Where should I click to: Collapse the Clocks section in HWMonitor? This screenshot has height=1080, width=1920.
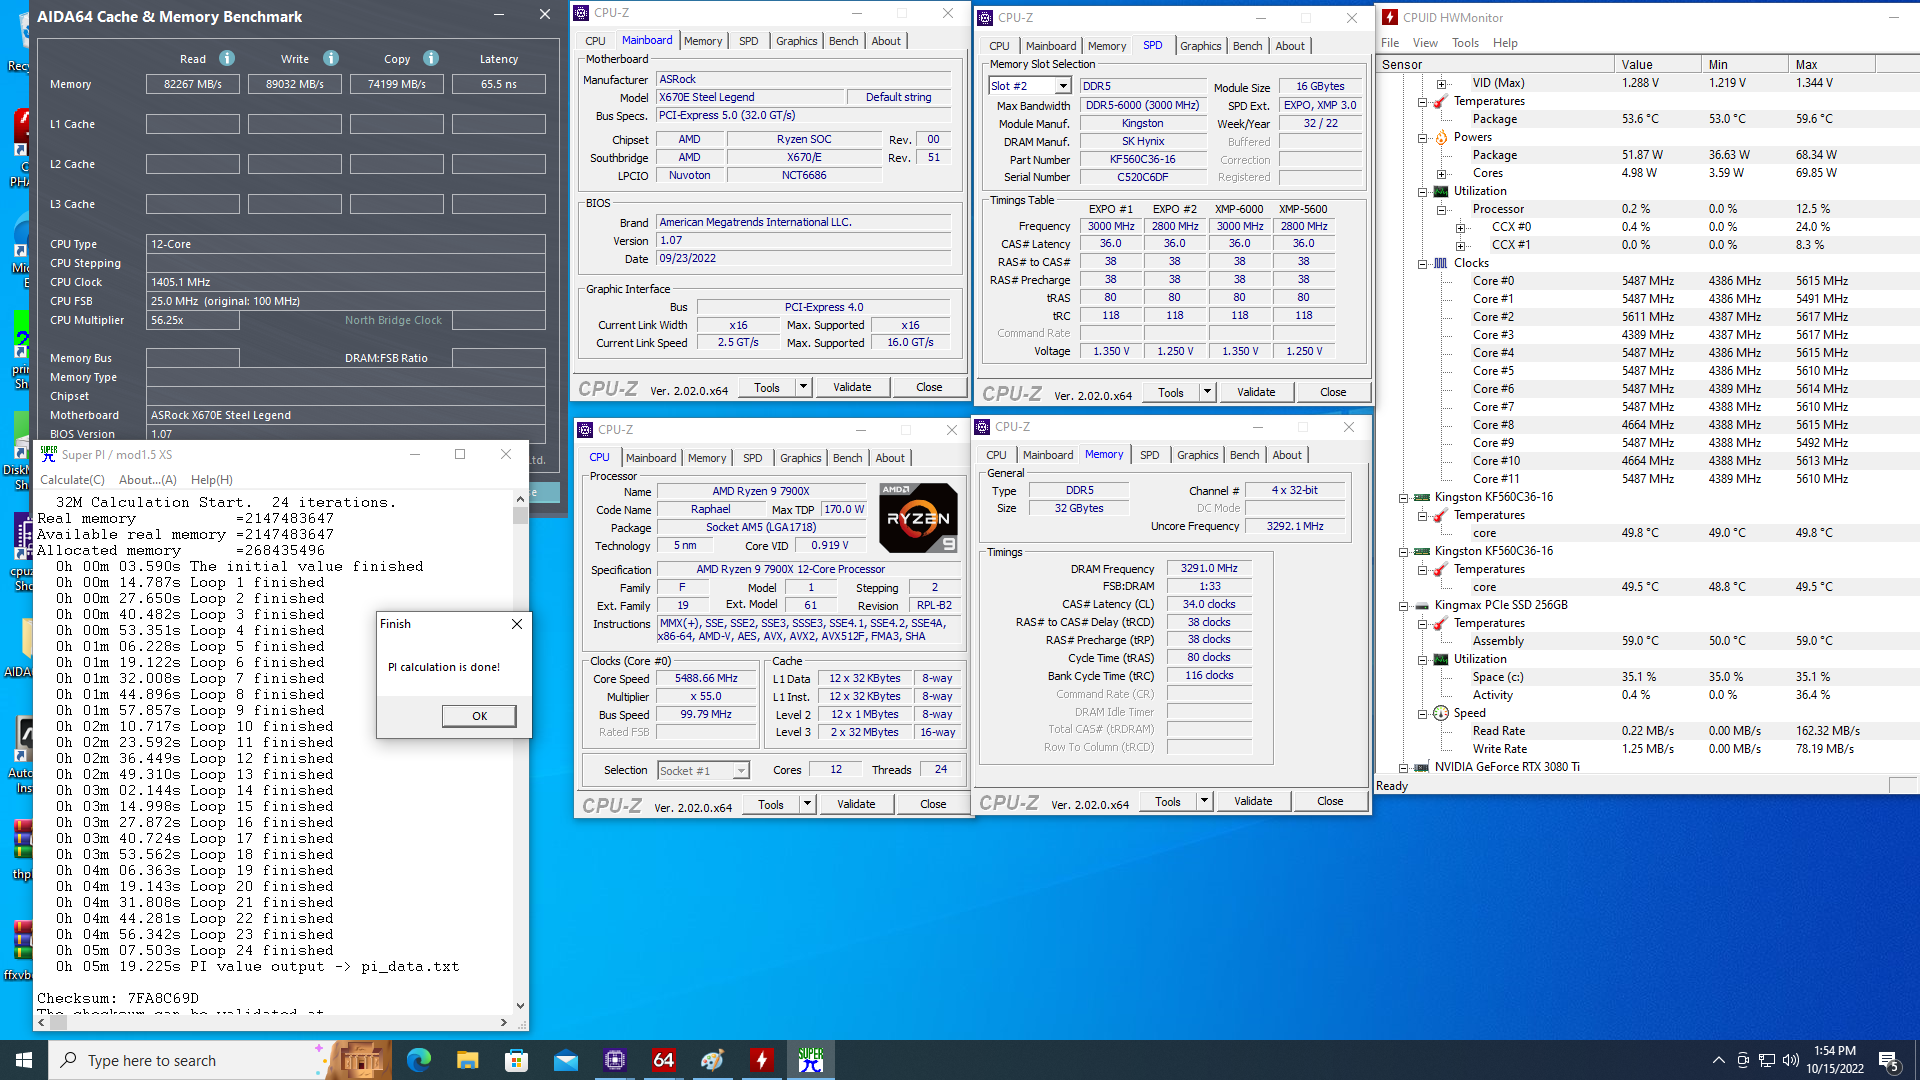1422,264
